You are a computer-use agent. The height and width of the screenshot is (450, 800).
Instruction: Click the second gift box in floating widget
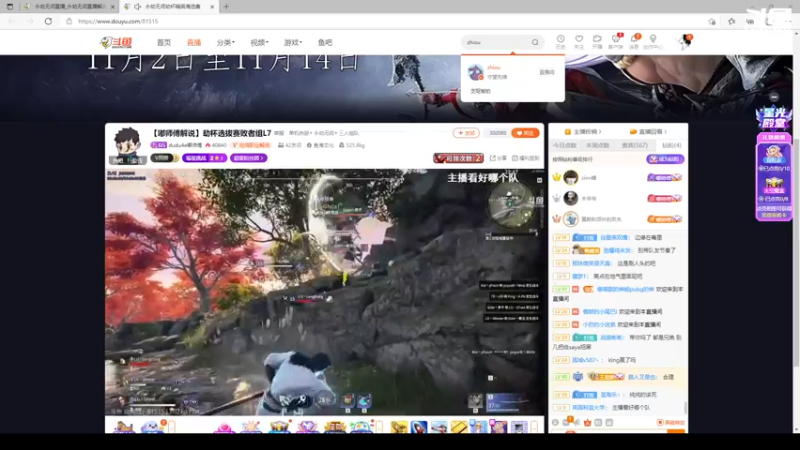tap(773, 184)
